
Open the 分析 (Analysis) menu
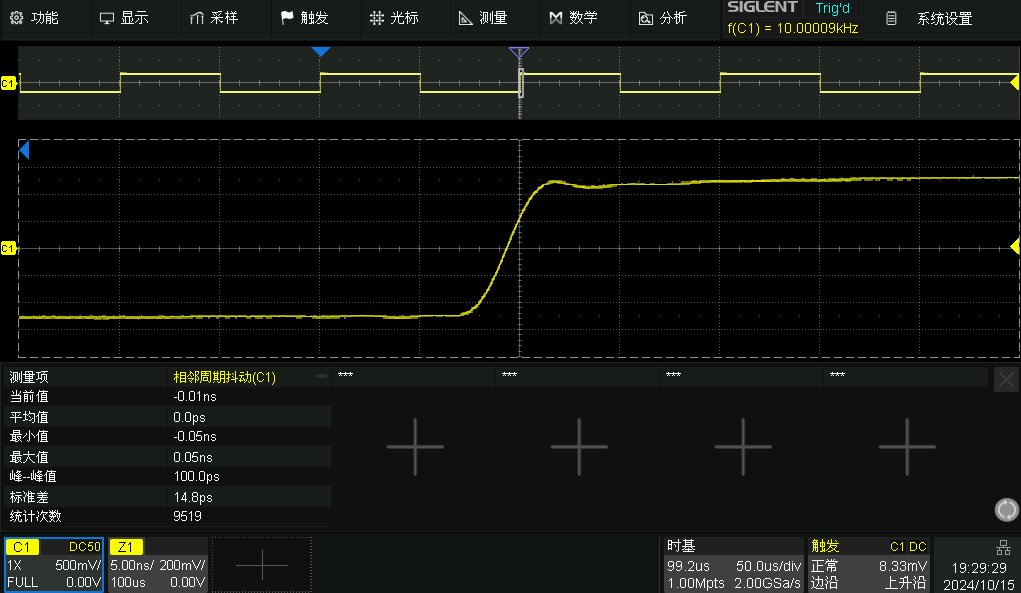click(663, 18)
